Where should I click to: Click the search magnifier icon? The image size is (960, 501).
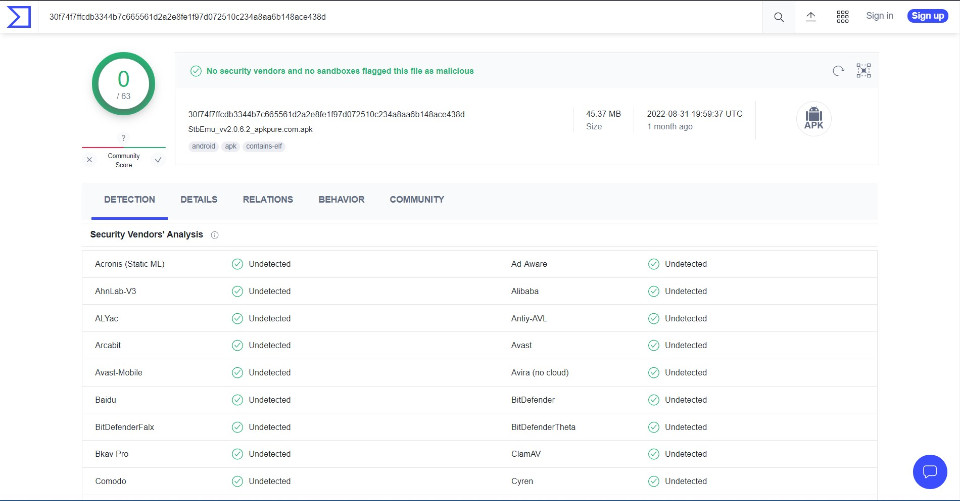click(779, 17)
